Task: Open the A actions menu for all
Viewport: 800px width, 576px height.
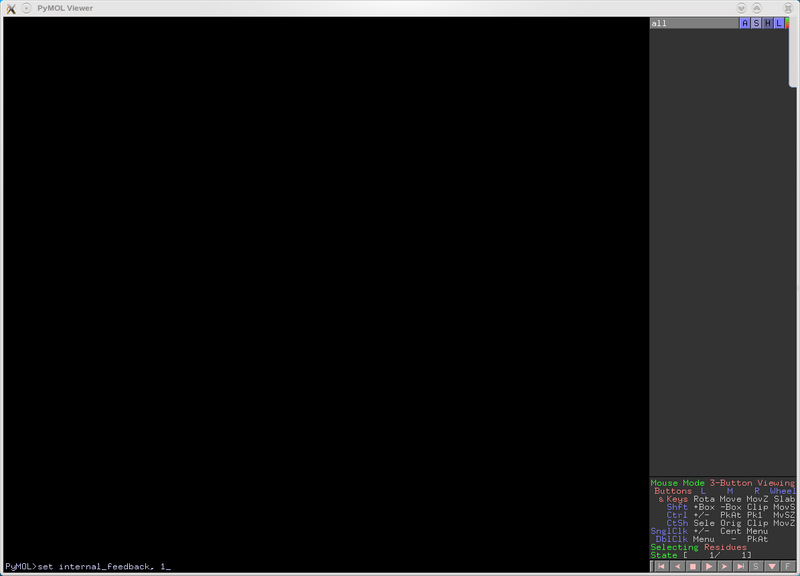Action: click(x=744, y=23)
